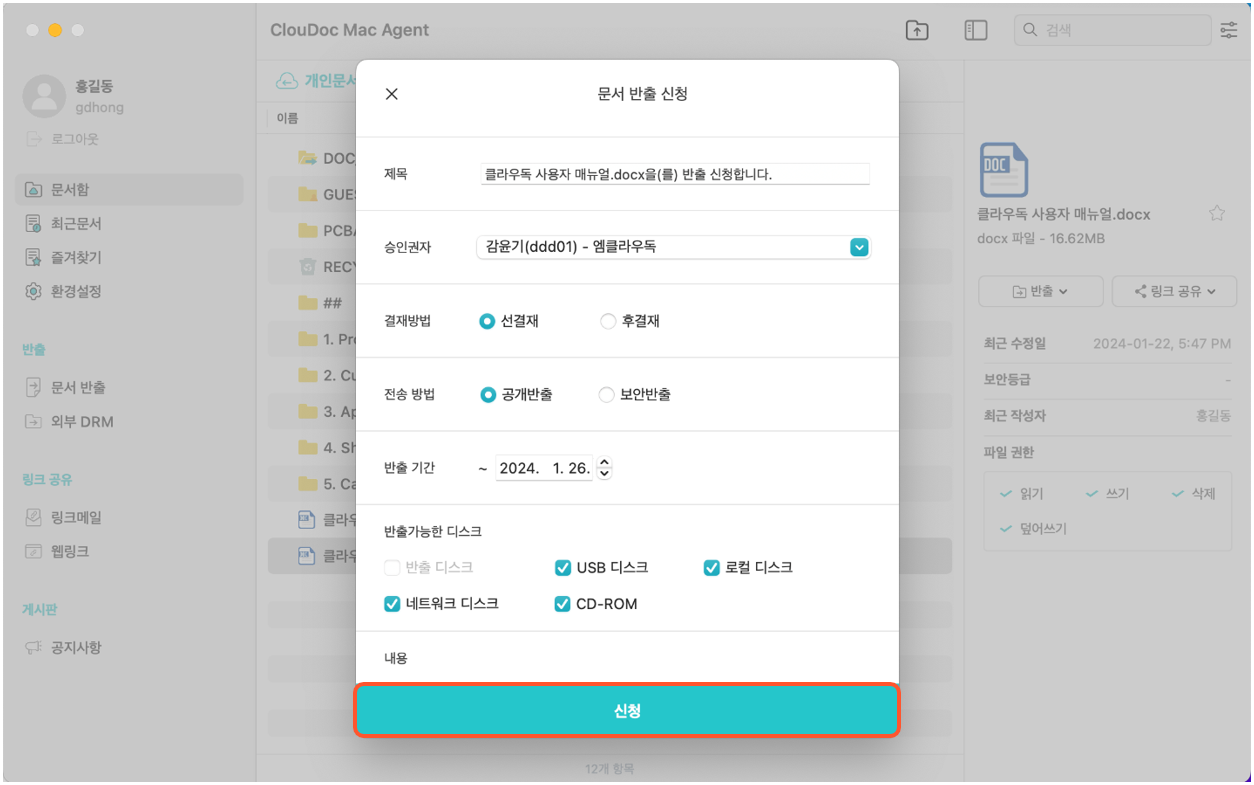Open the 반출 dropdown in the details panel

click(1040, 292)
